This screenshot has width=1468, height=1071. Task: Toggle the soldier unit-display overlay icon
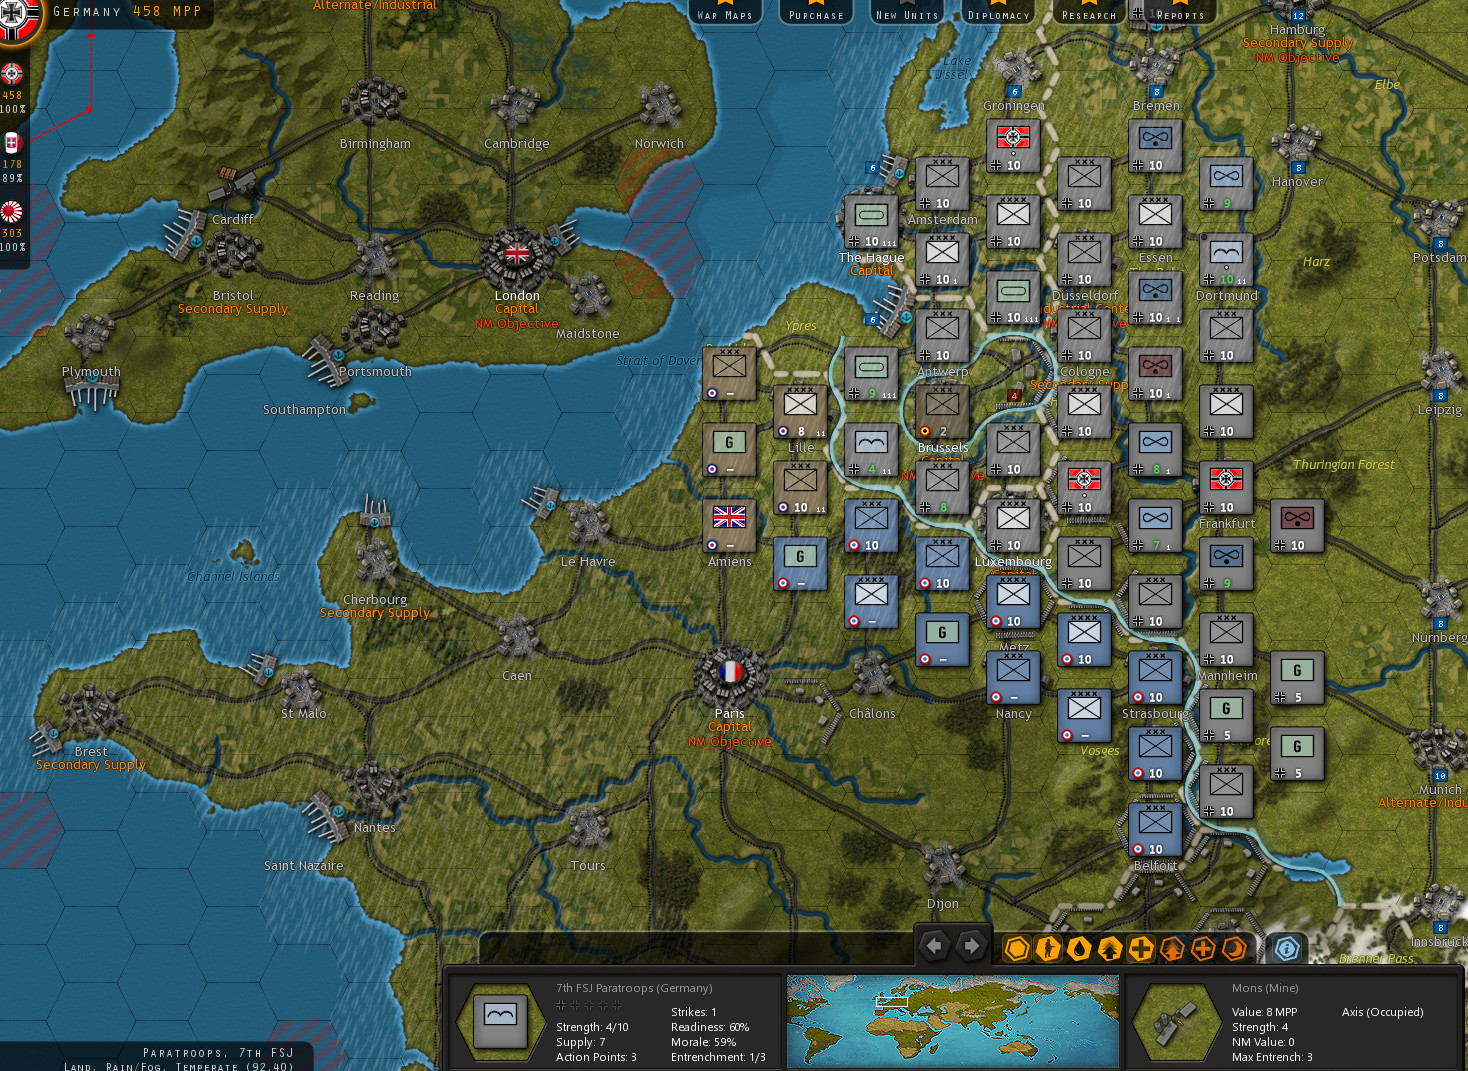(1047, 948)
